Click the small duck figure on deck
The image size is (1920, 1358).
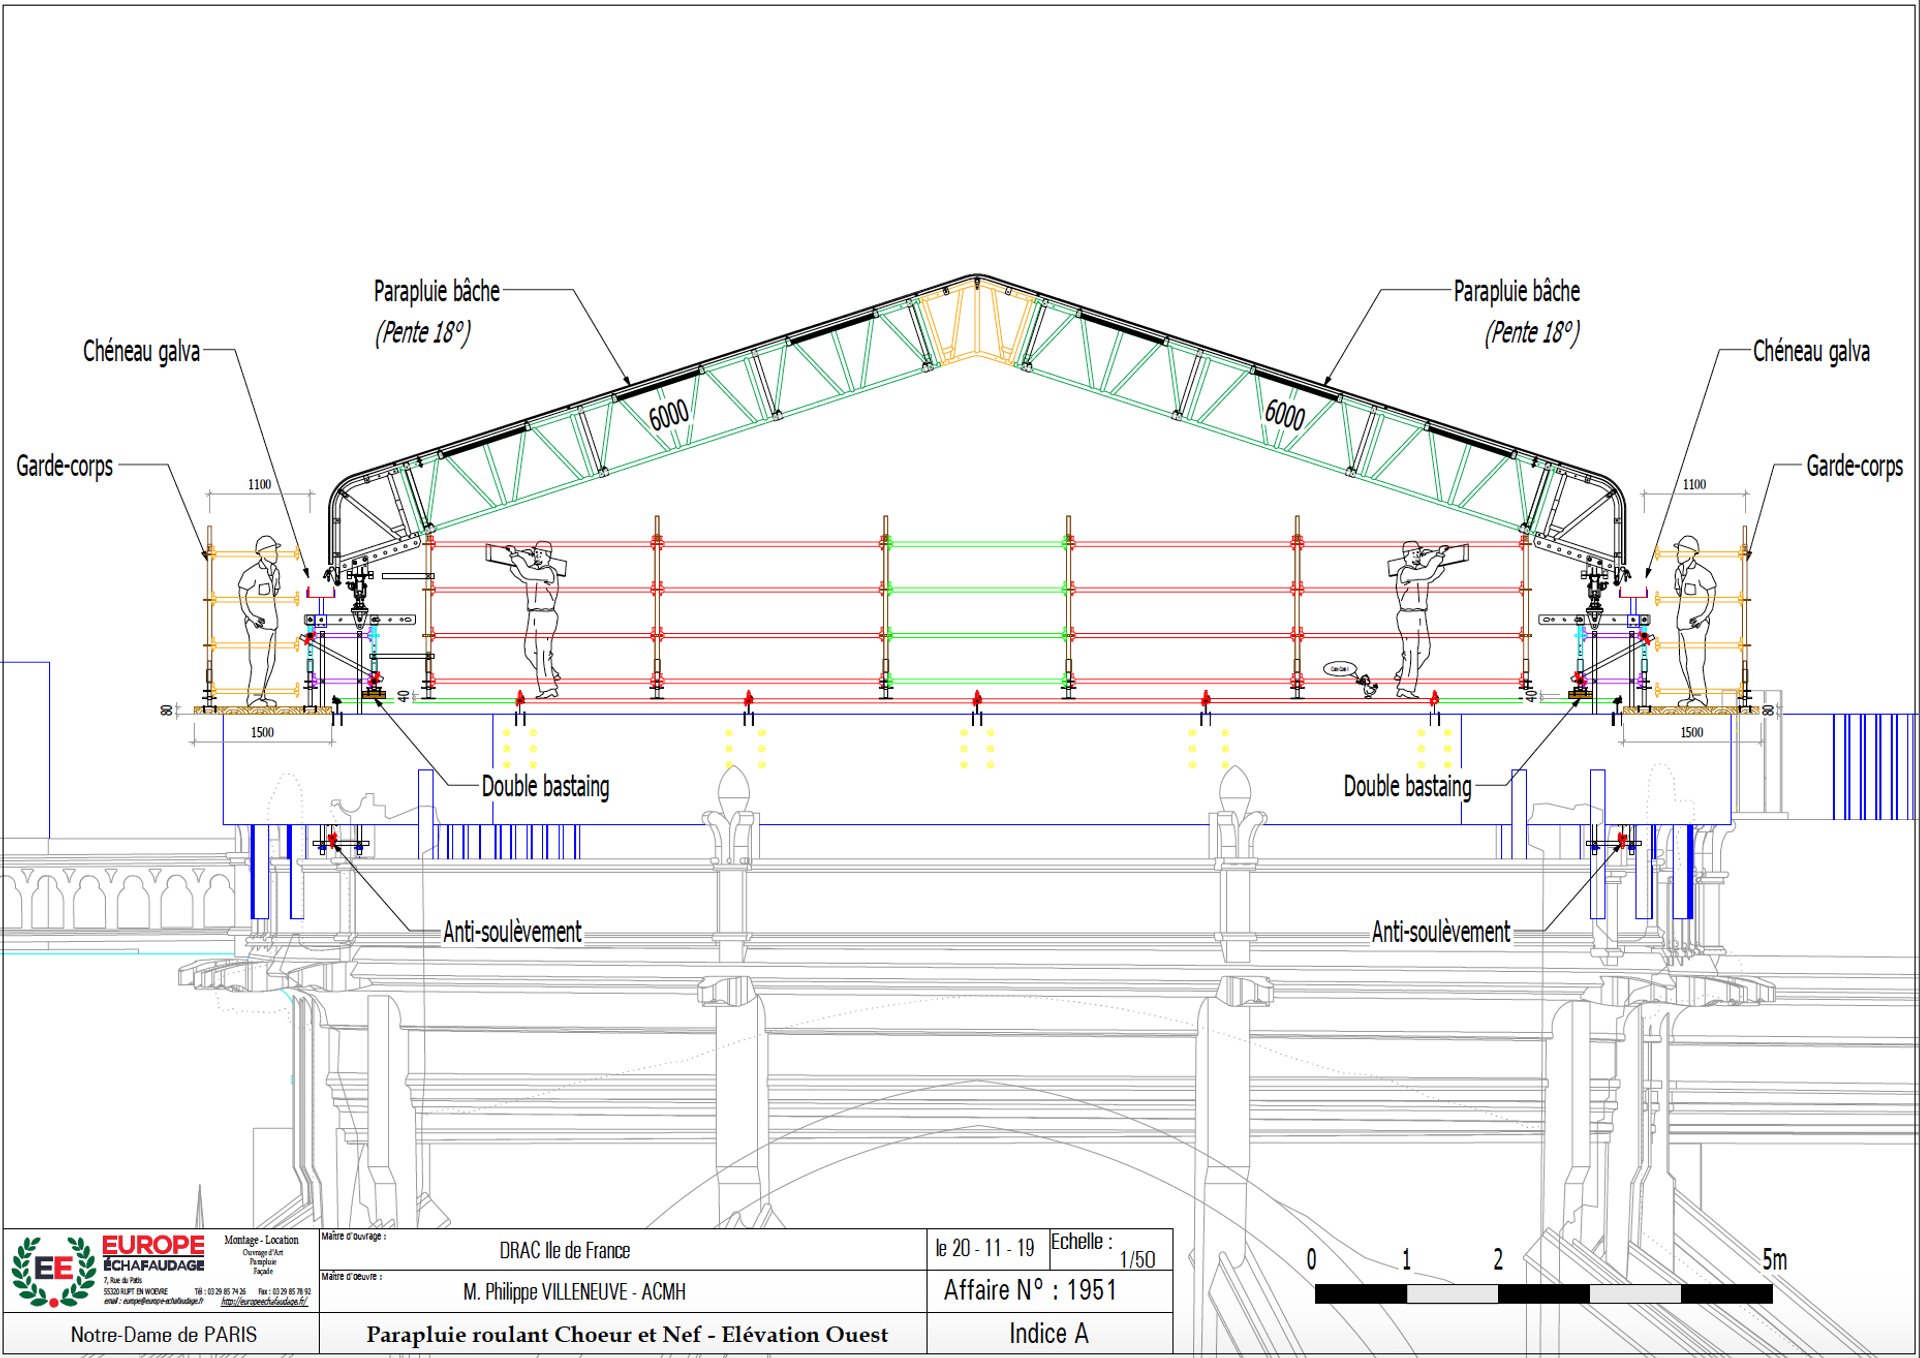click(1367, 685)
